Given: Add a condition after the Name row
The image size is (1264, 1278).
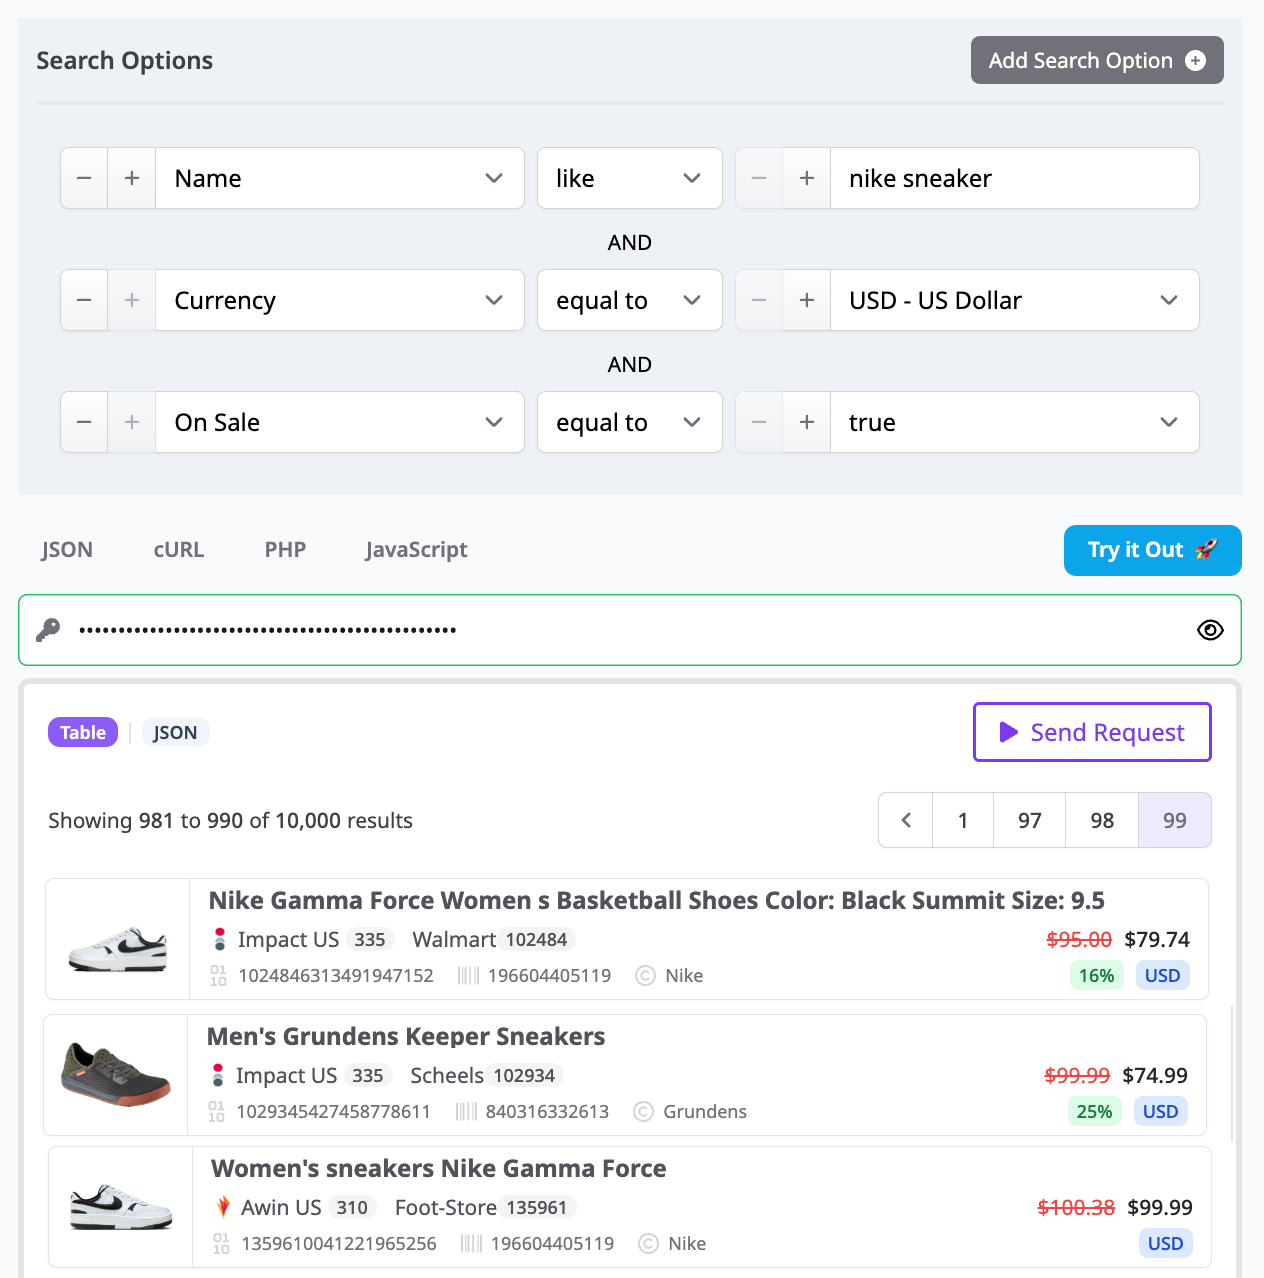Looking at the screenshot, I should (x=132, y=178).
